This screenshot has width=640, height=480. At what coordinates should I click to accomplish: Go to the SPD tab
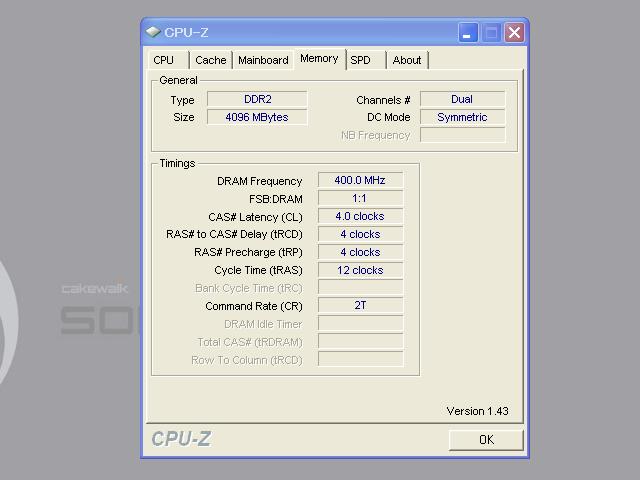pos(366,60)
